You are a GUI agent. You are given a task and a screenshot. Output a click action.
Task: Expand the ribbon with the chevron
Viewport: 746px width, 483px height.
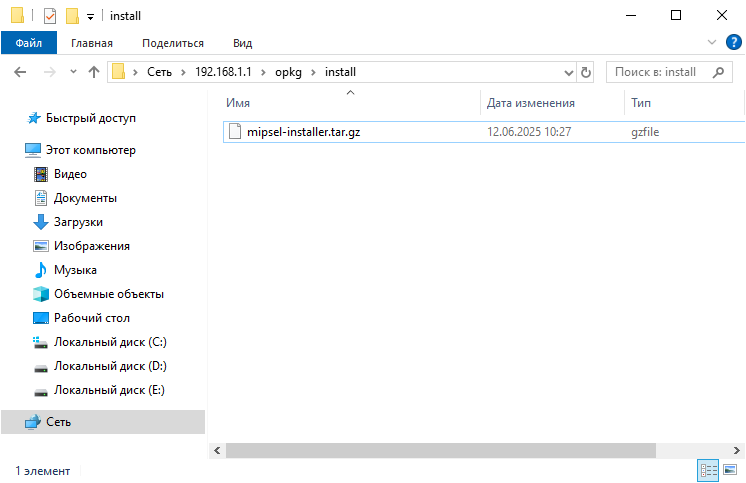point(712,43)
